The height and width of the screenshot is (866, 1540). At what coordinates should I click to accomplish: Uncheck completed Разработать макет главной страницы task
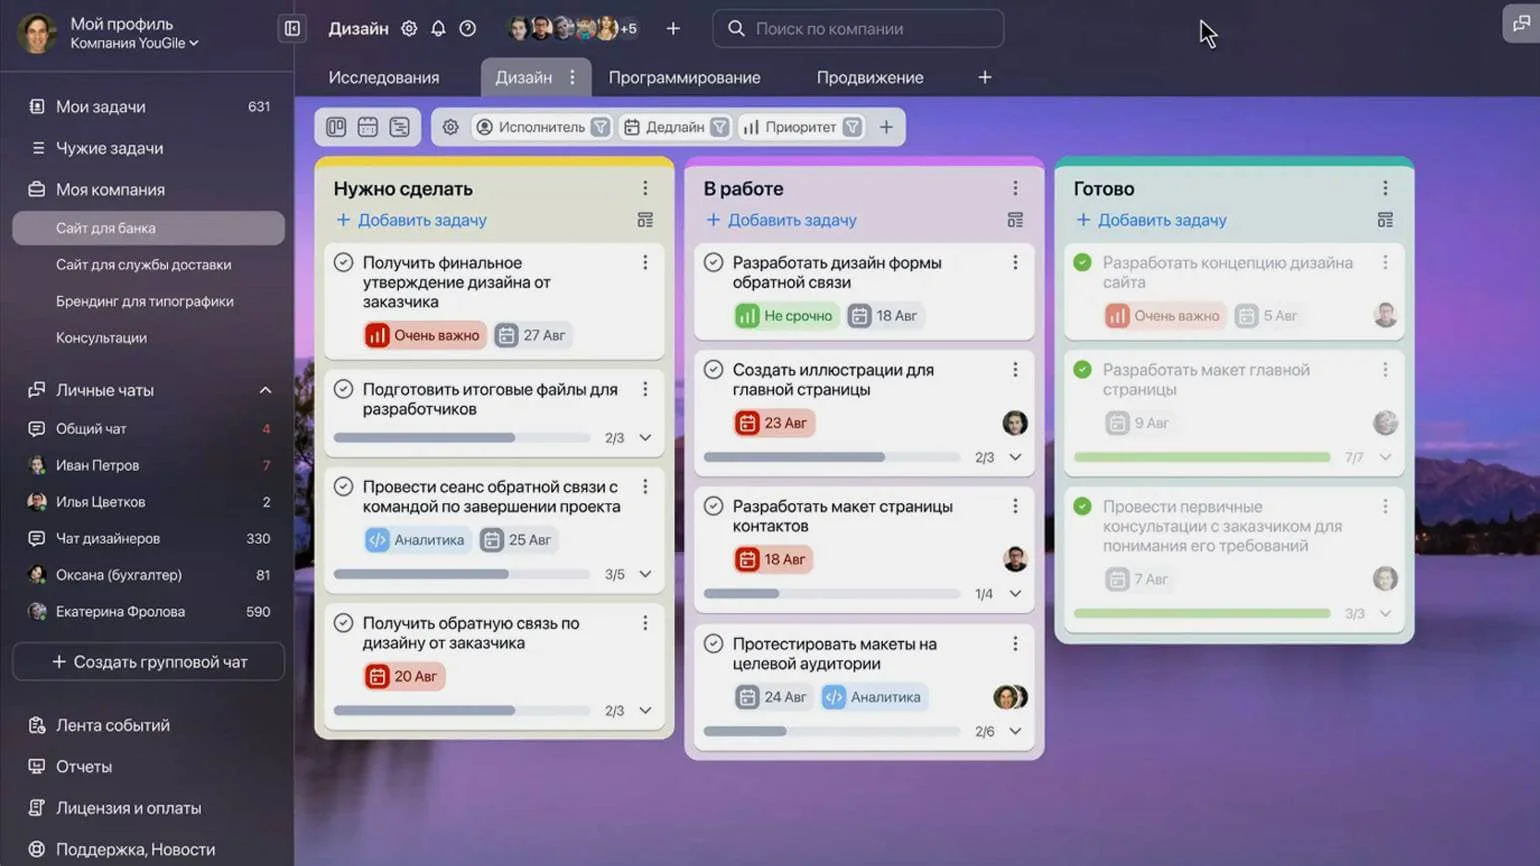click(1082, 369)
